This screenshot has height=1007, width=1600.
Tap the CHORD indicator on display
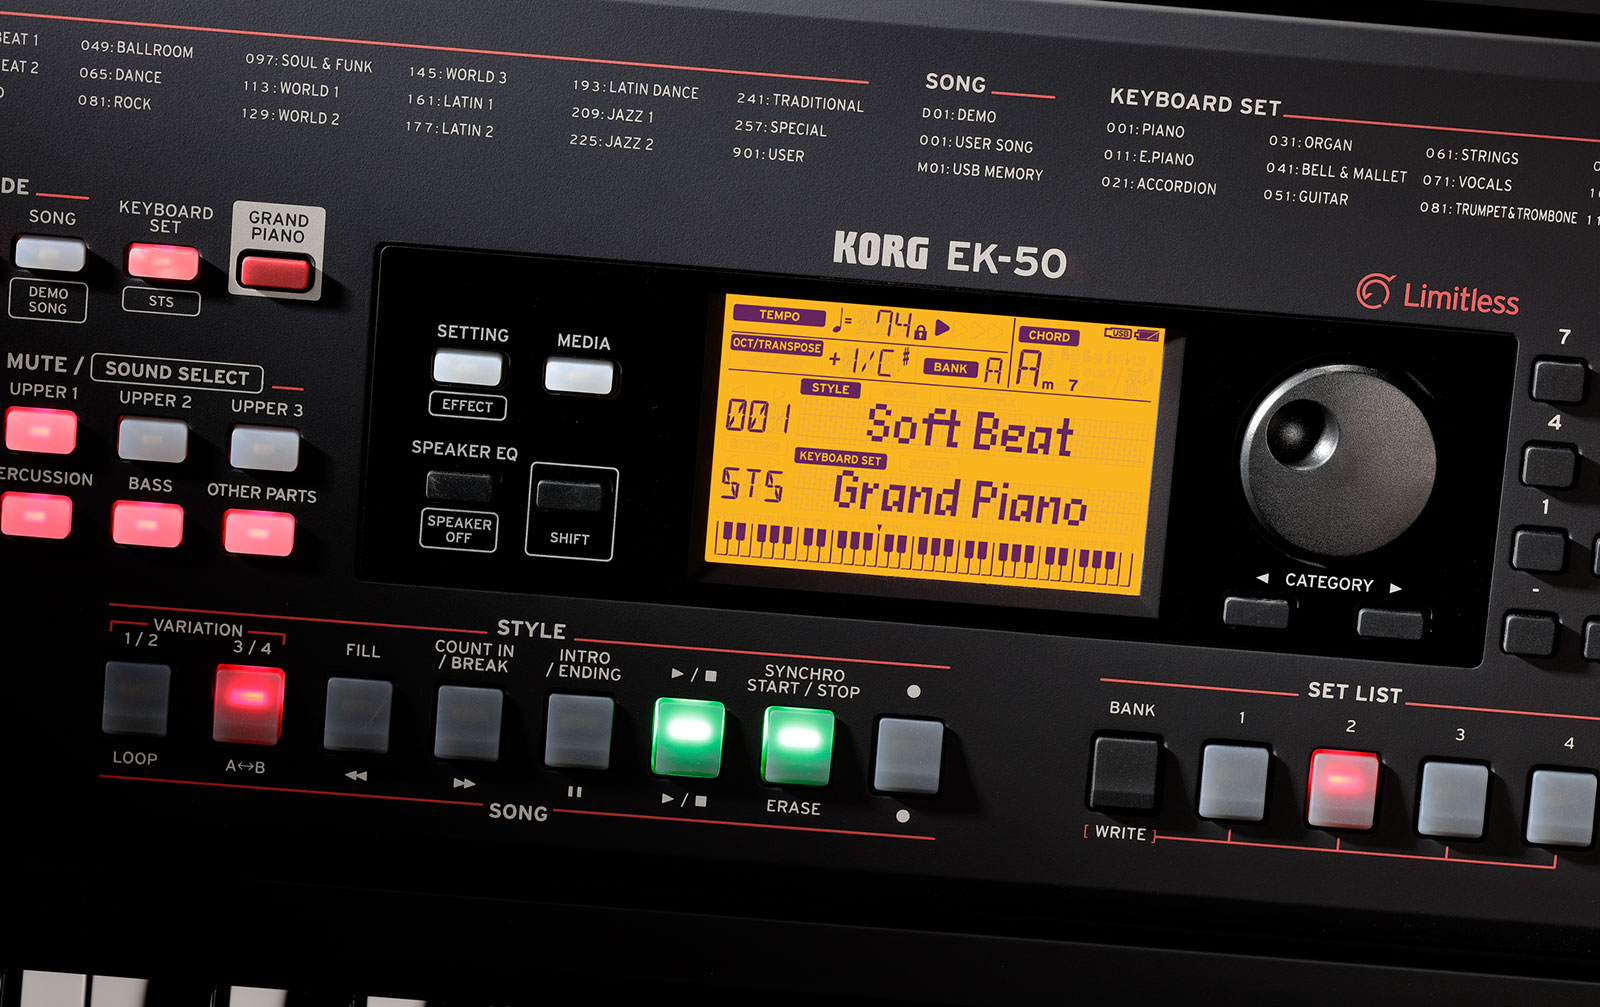click(1049, 337)
